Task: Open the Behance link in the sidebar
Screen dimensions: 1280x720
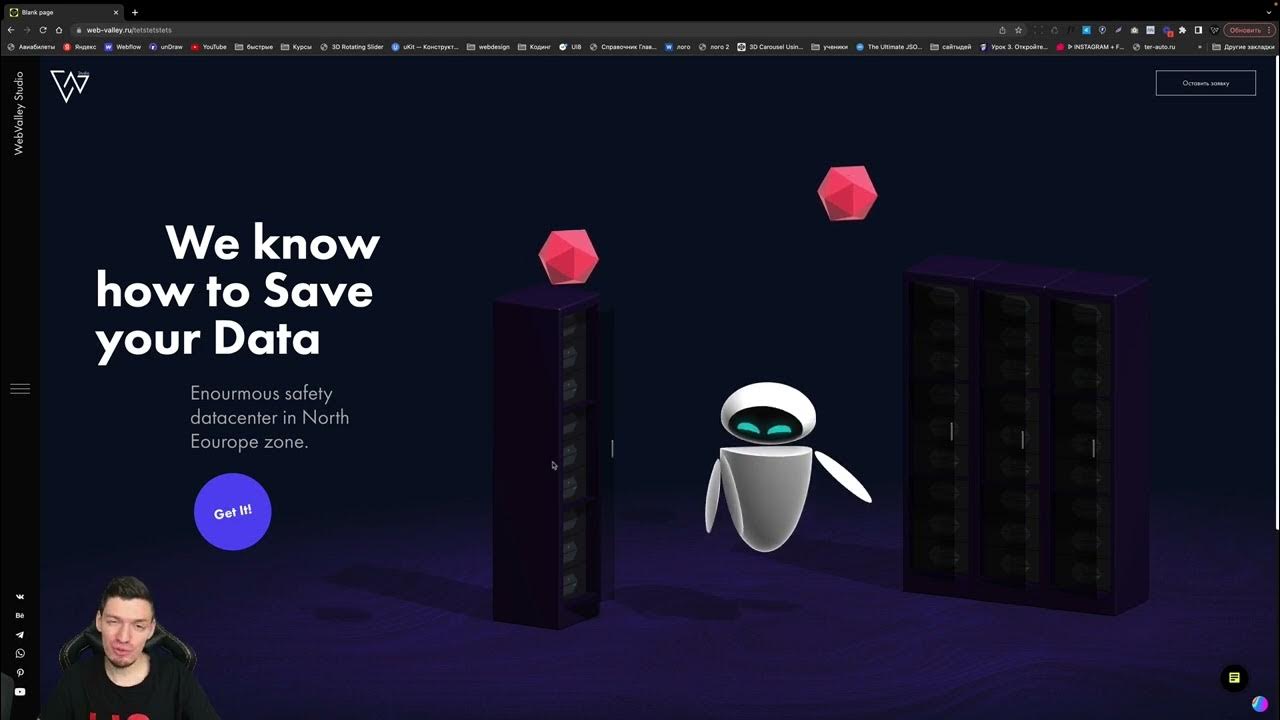Action: click(20, 616)
